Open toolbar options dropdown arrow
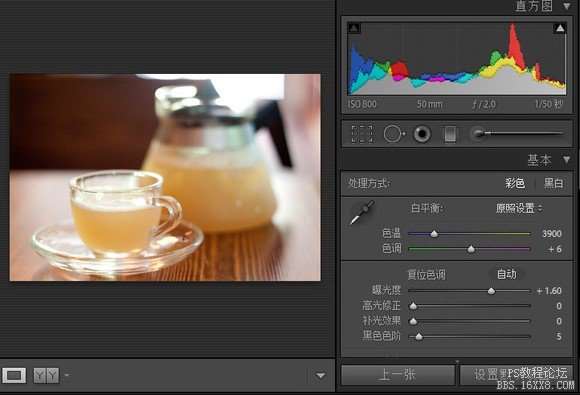The height and width of the screenshot is (395, 580). coord(320,376)
